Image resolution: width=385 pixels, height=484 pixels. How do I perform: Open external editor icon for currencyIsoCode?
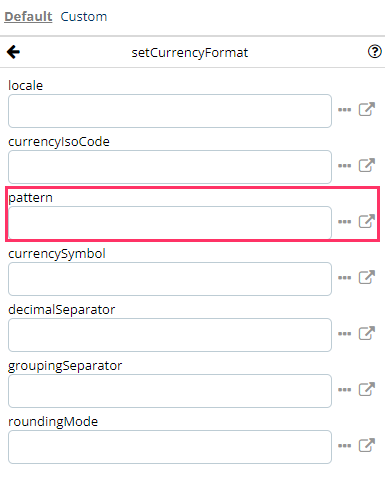[367, 165]
